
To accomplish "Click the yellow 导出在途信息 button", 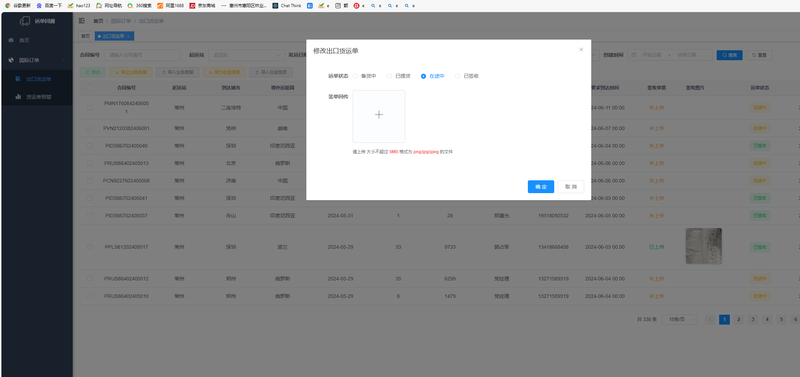I will (224, 72).
